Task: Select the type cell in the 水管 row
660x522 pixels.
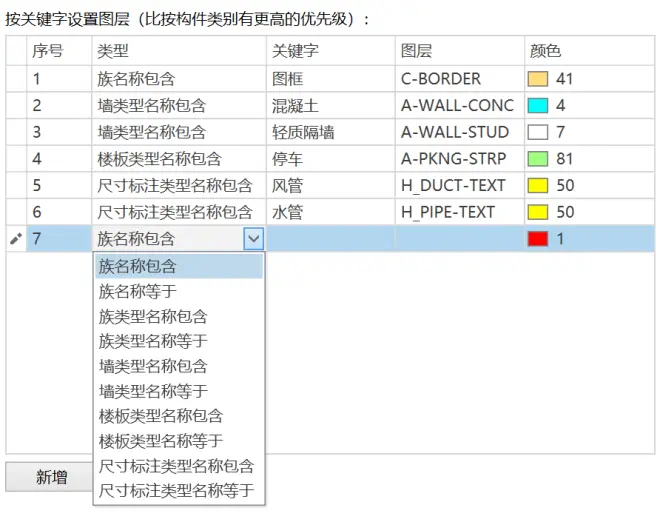Action: 179,212
